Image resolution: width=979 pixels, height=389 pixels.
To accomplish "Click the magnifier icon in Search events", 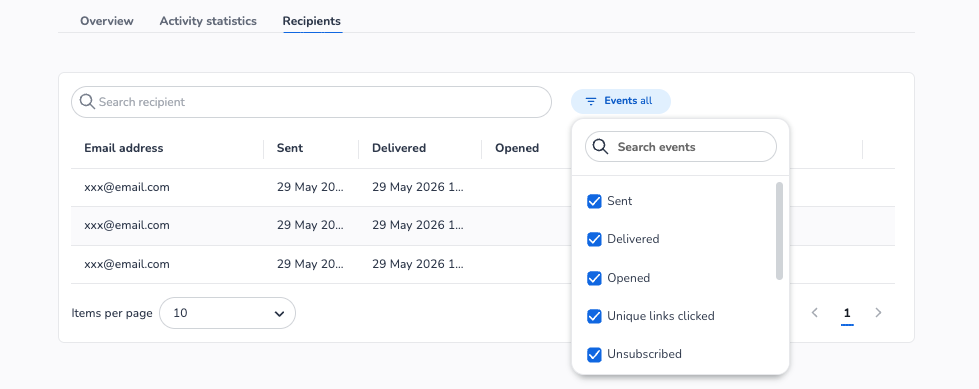I will tap(600, 147).
